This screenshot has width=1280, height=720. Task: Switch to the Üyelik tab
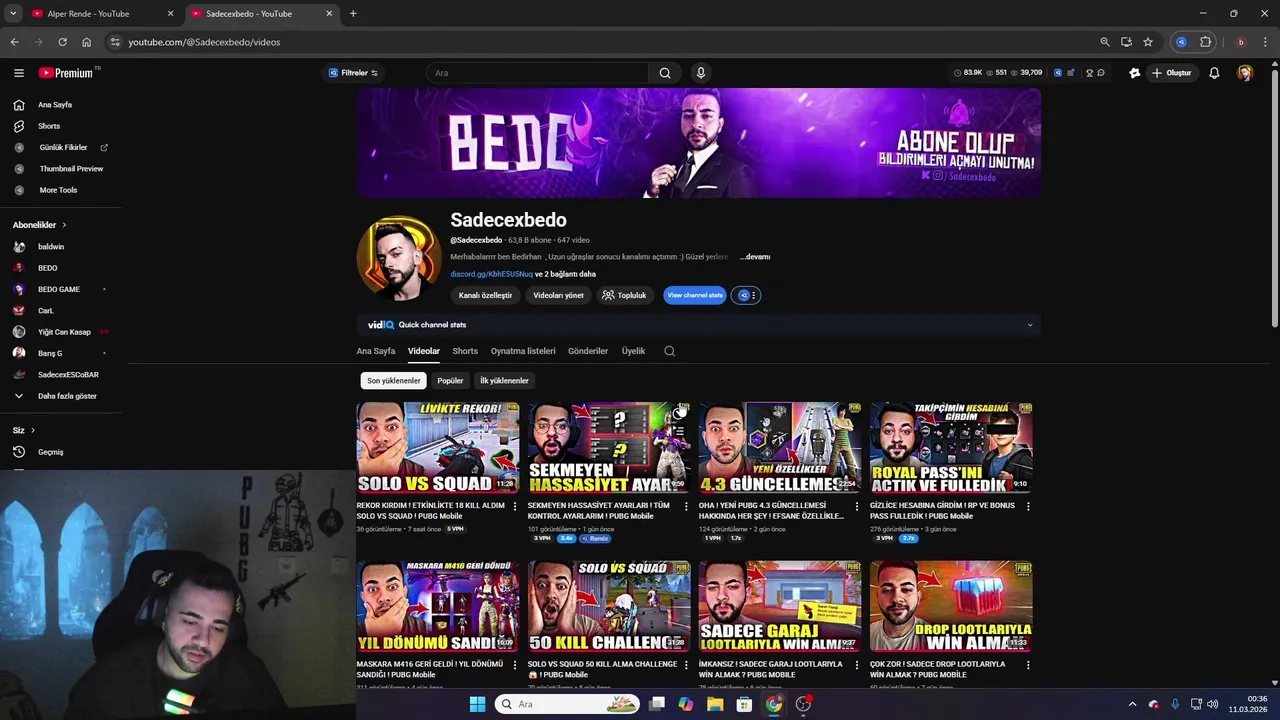633,351
